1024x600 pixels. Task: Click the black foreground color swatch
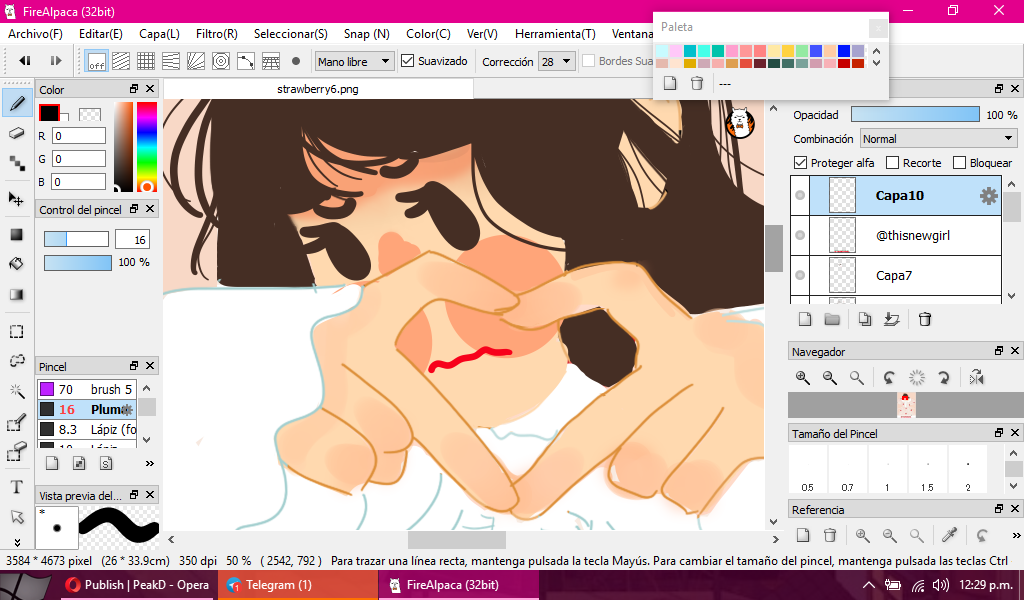(x=49, y=113)
